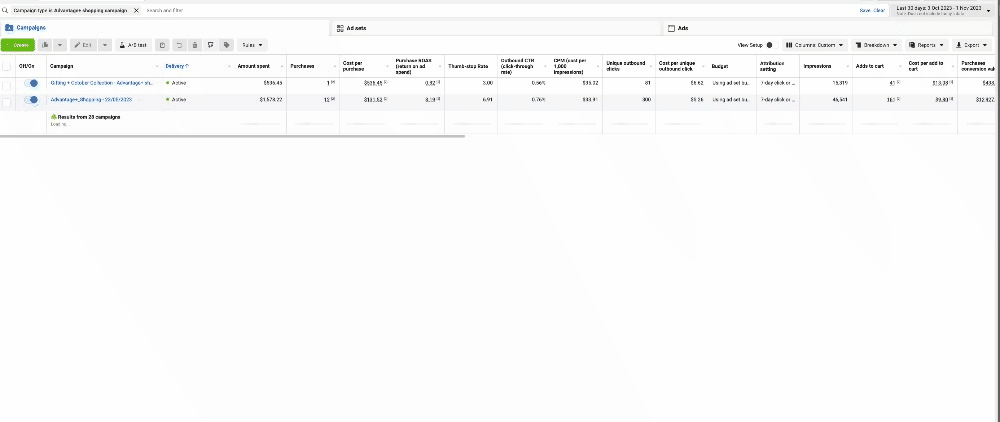Image resolution: width=1000 pixels, height=422 pixels.
Task: Open the Export dropdown
Action: click(x=972, y=45)
